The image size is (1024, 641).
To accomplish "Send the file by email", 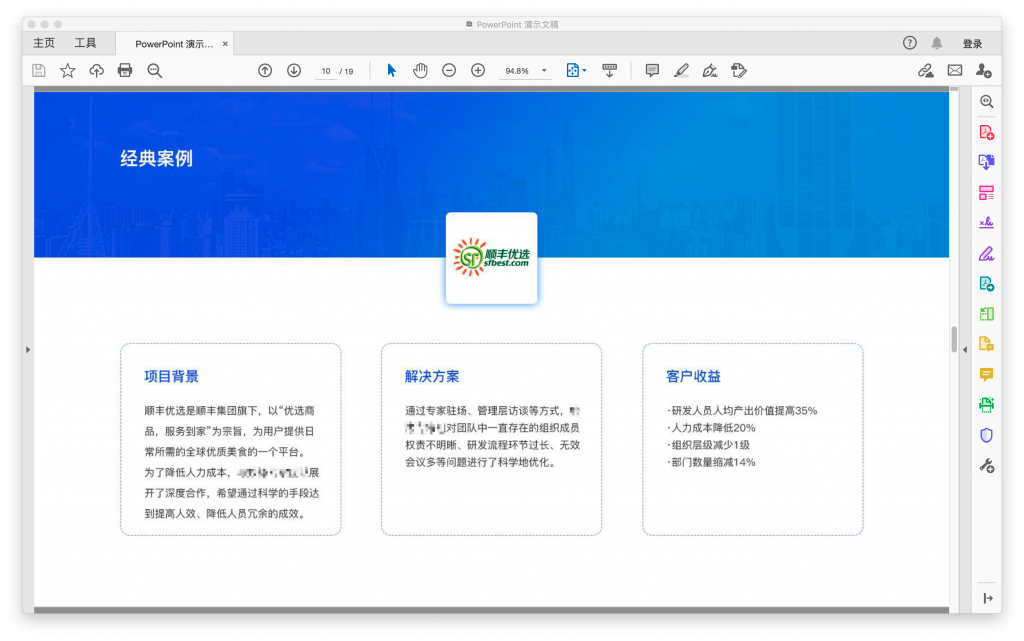I will click(955, 70).
